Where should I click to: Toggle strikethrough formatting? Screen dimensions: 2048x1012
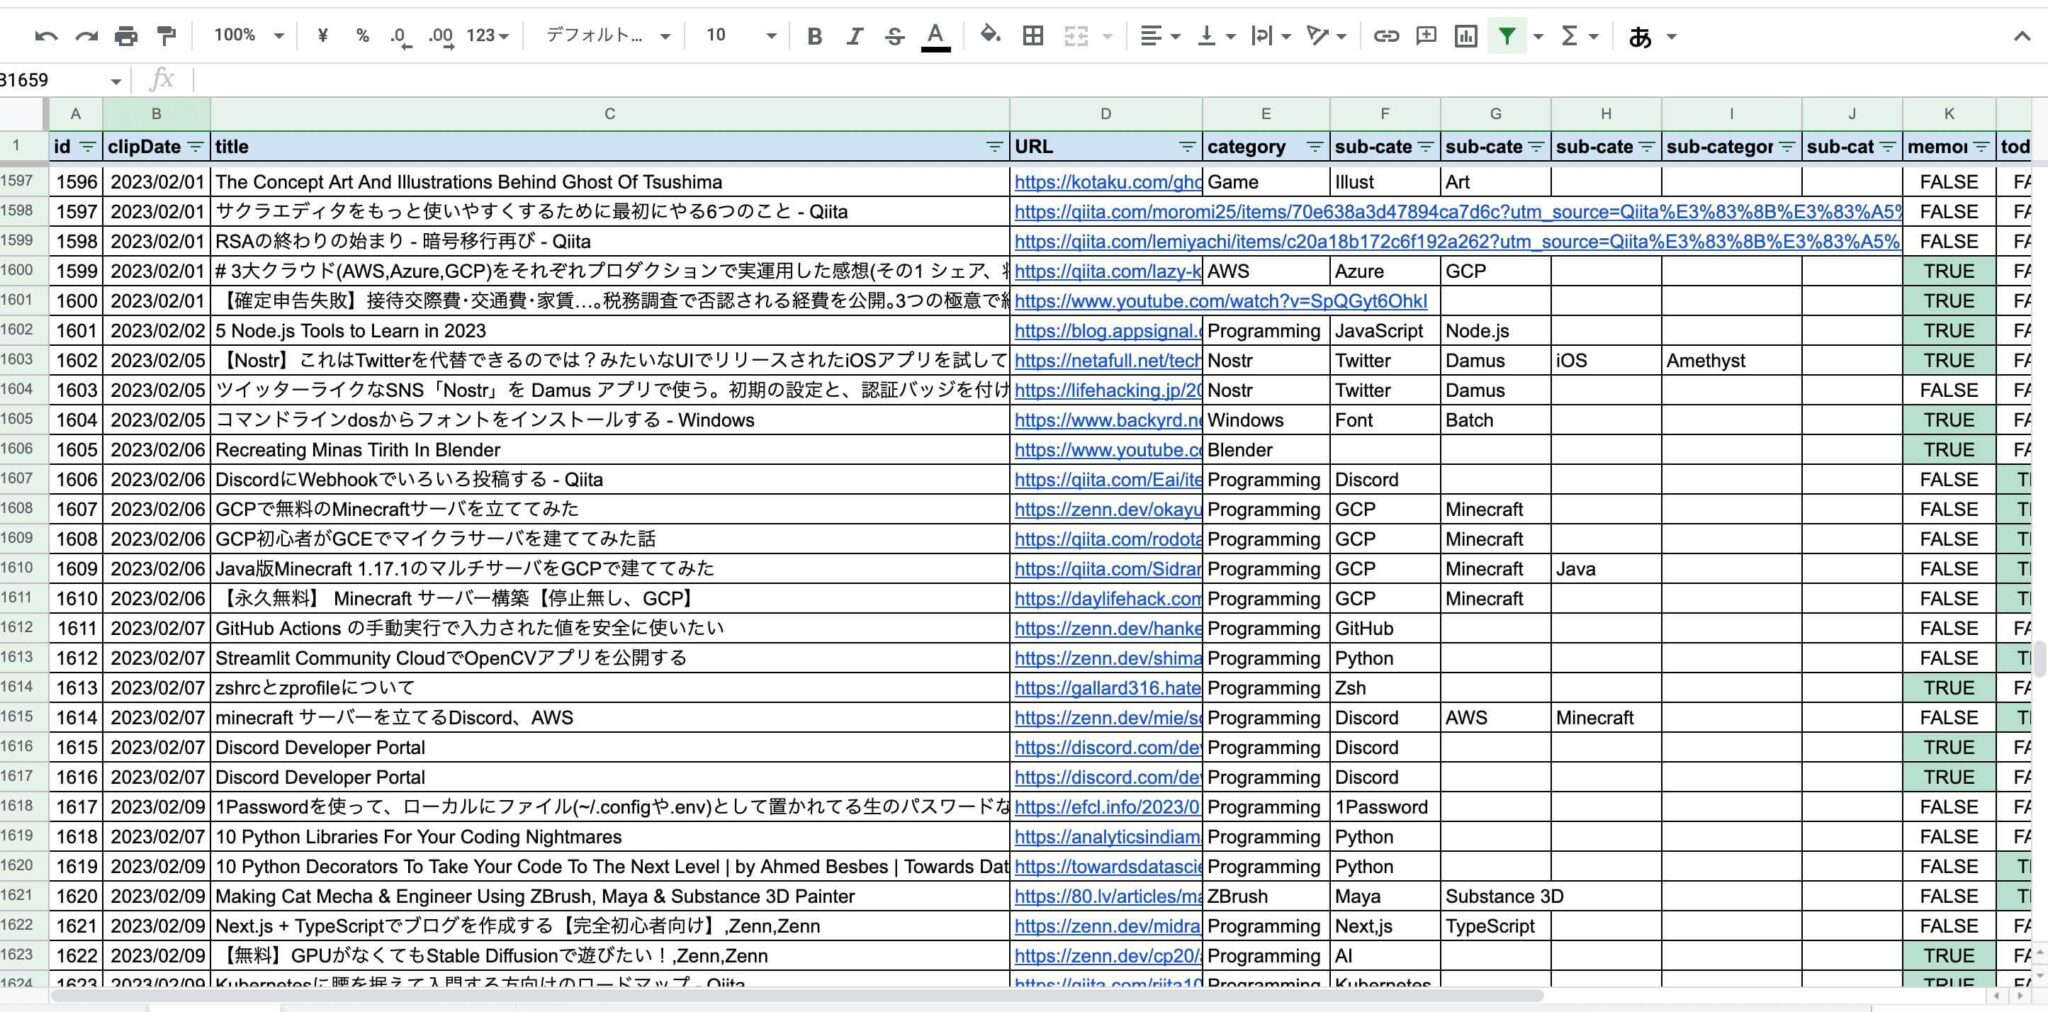click(894, 35)
